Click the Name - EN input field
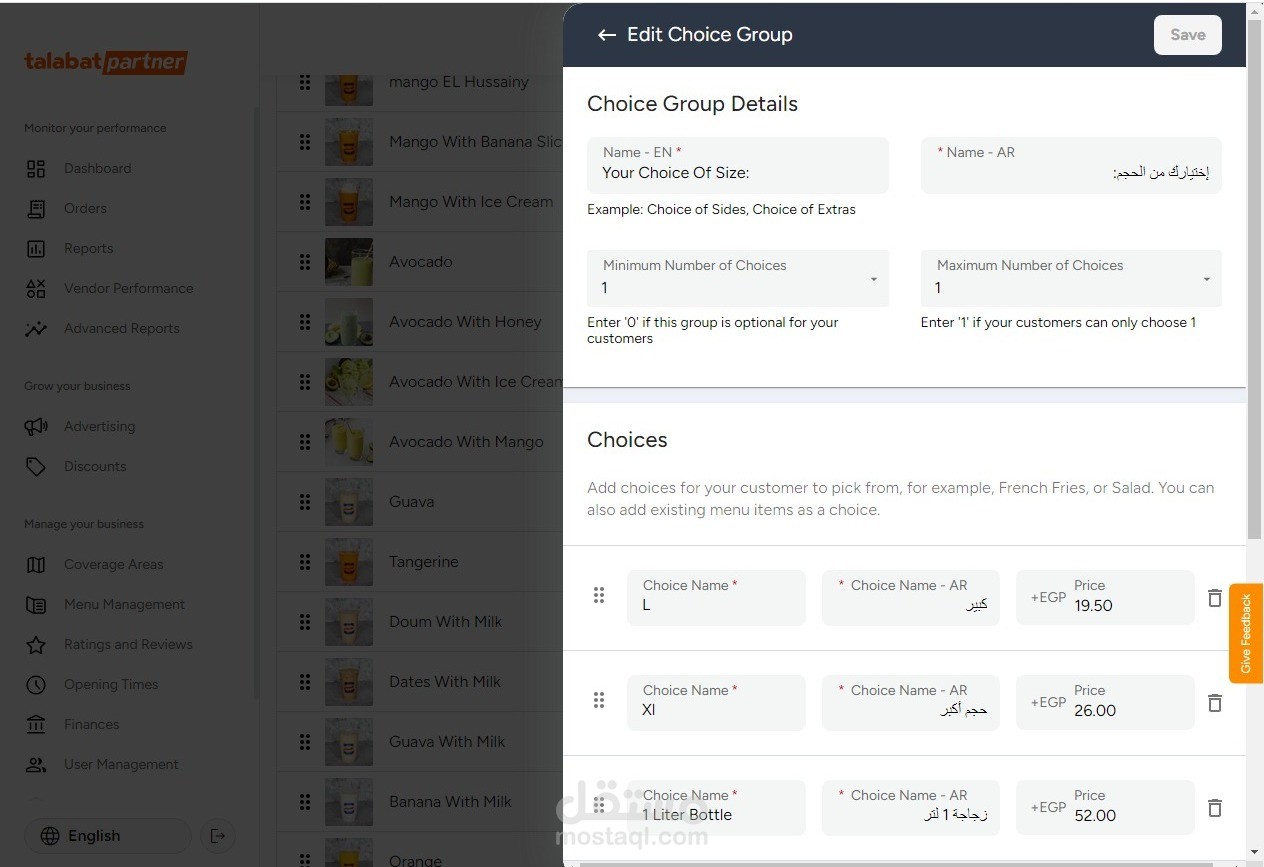Image resolution: width=1264 pixels, height=867 pixels. 738,173
